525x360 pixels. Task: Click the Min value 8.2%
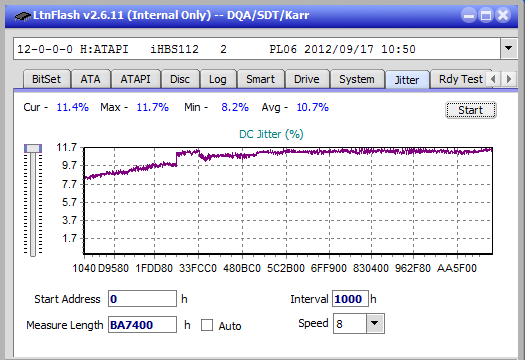coord(235,107)
